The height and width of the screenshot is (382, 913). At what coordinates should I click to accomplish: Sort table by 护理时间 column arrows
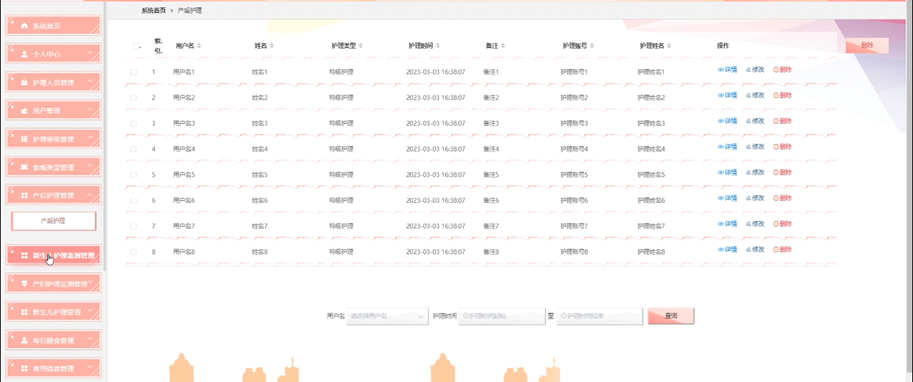(437, 45)
